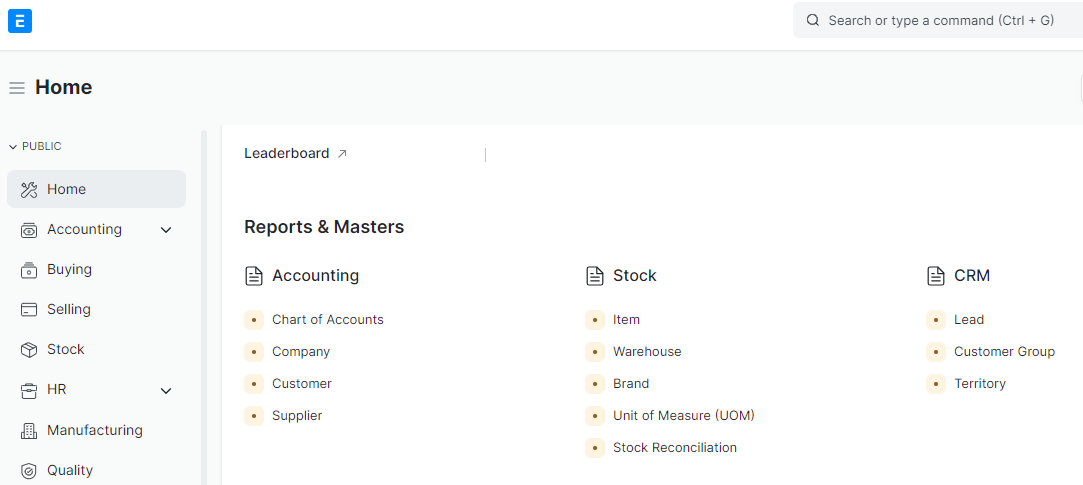Expand the HR sidebar chevron
The height and width of the screenshot is (485, 1083).
point(166,391)
